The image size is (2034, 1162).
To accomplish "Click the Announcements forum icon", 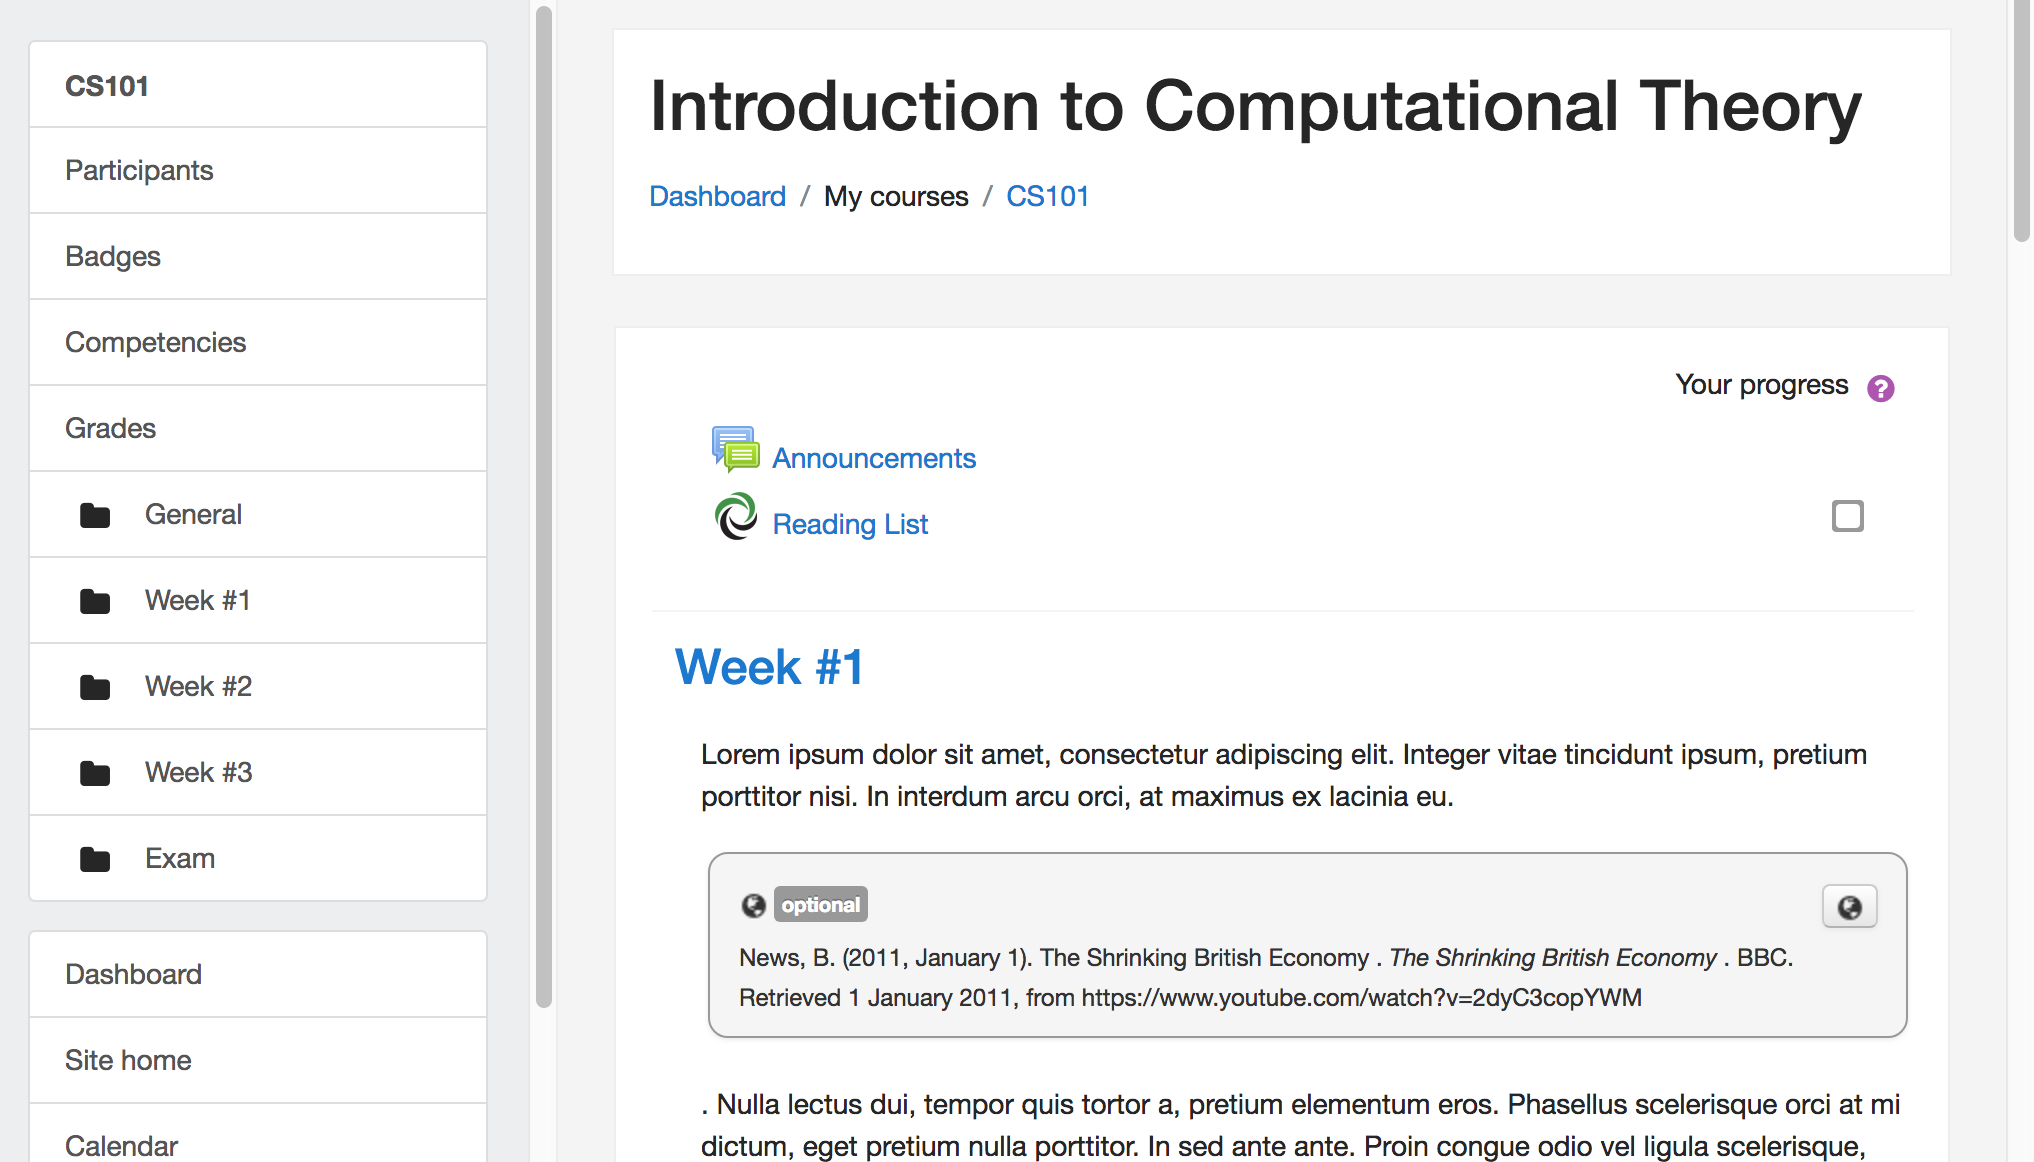I will [735, 449].
